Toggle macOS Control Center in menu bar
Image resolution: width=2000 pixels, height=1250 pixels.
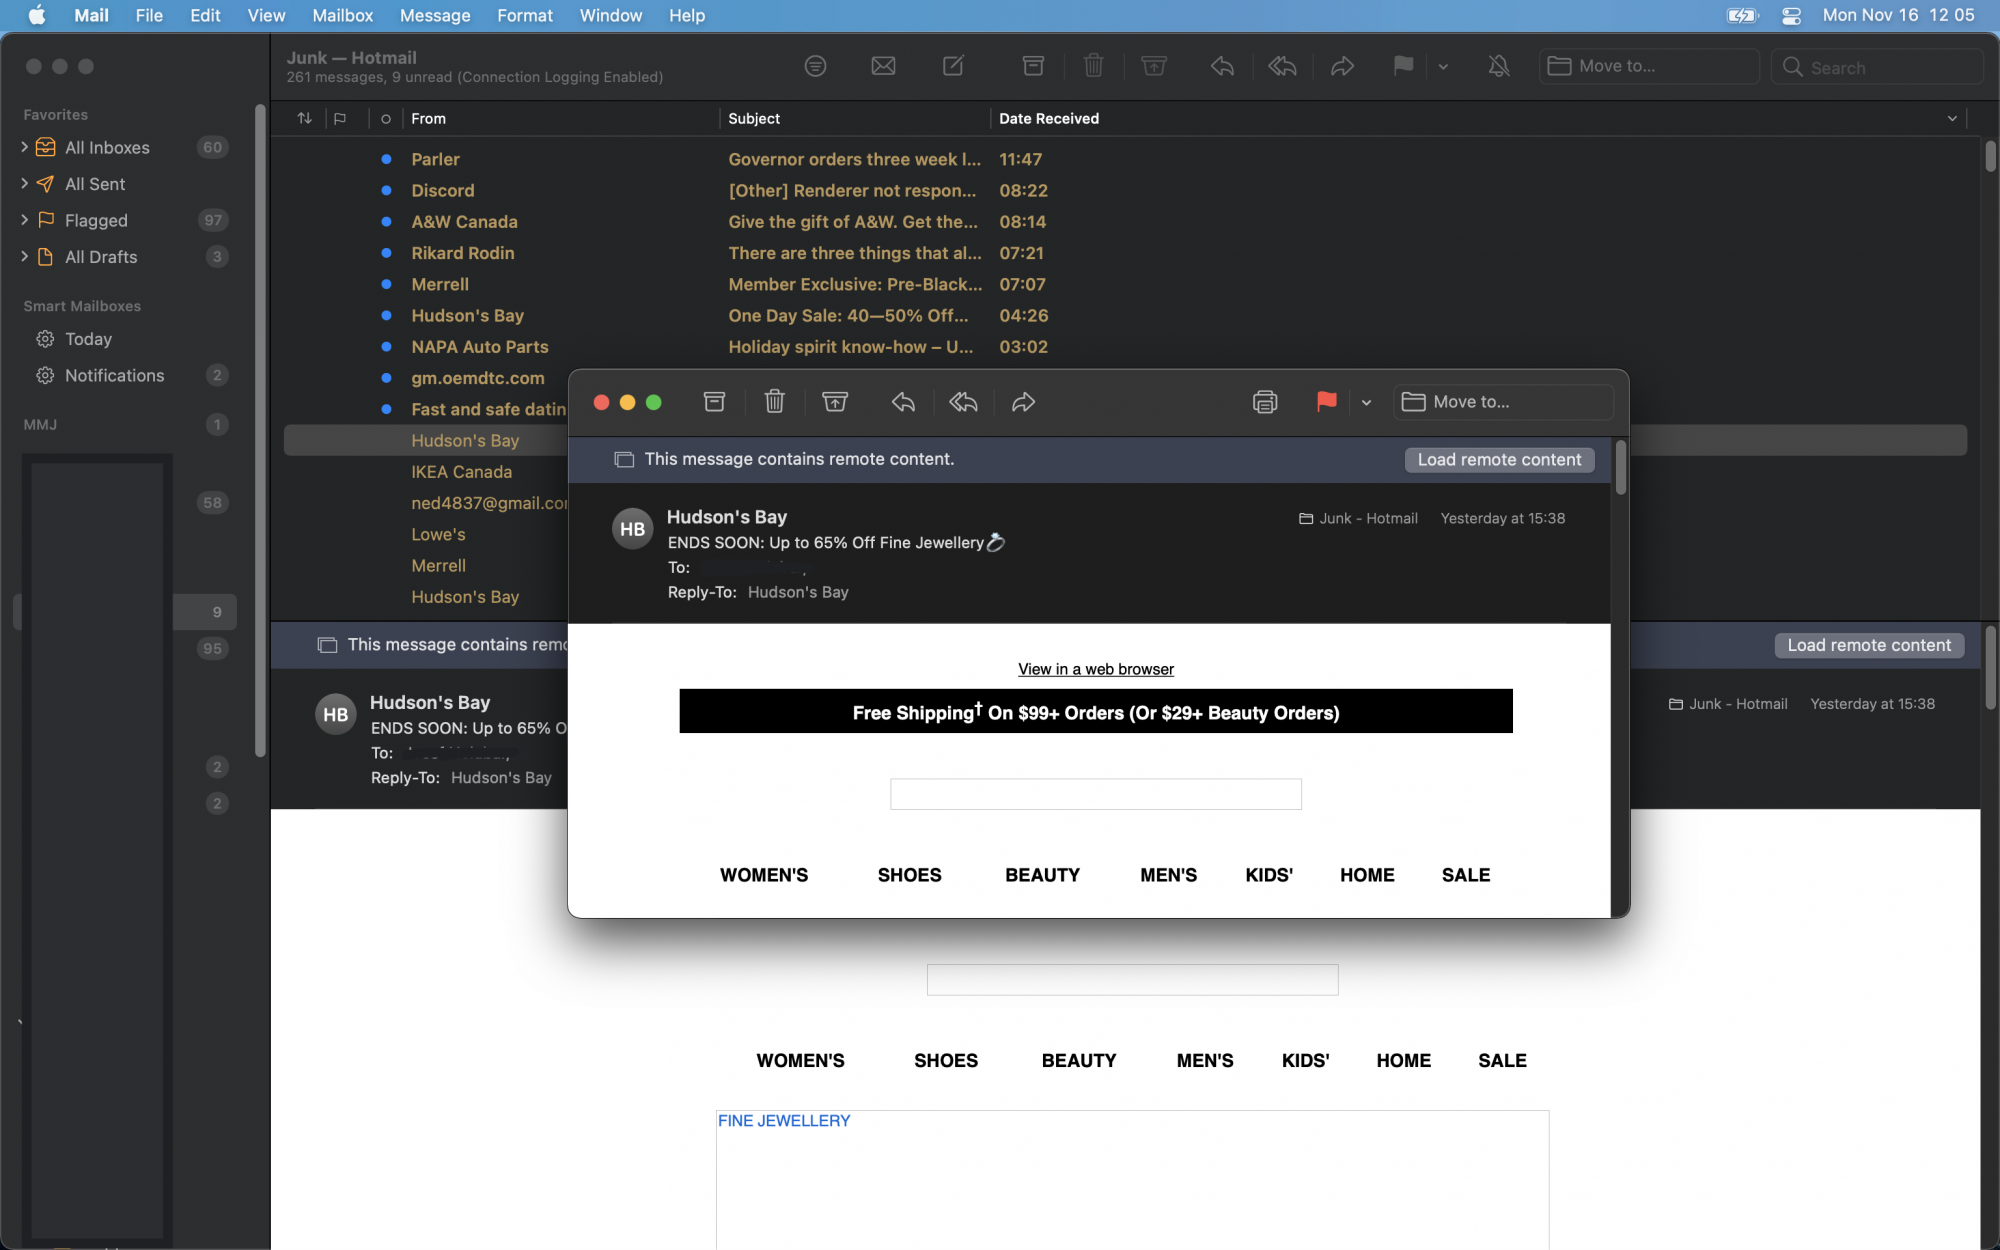coord(1791,15)
